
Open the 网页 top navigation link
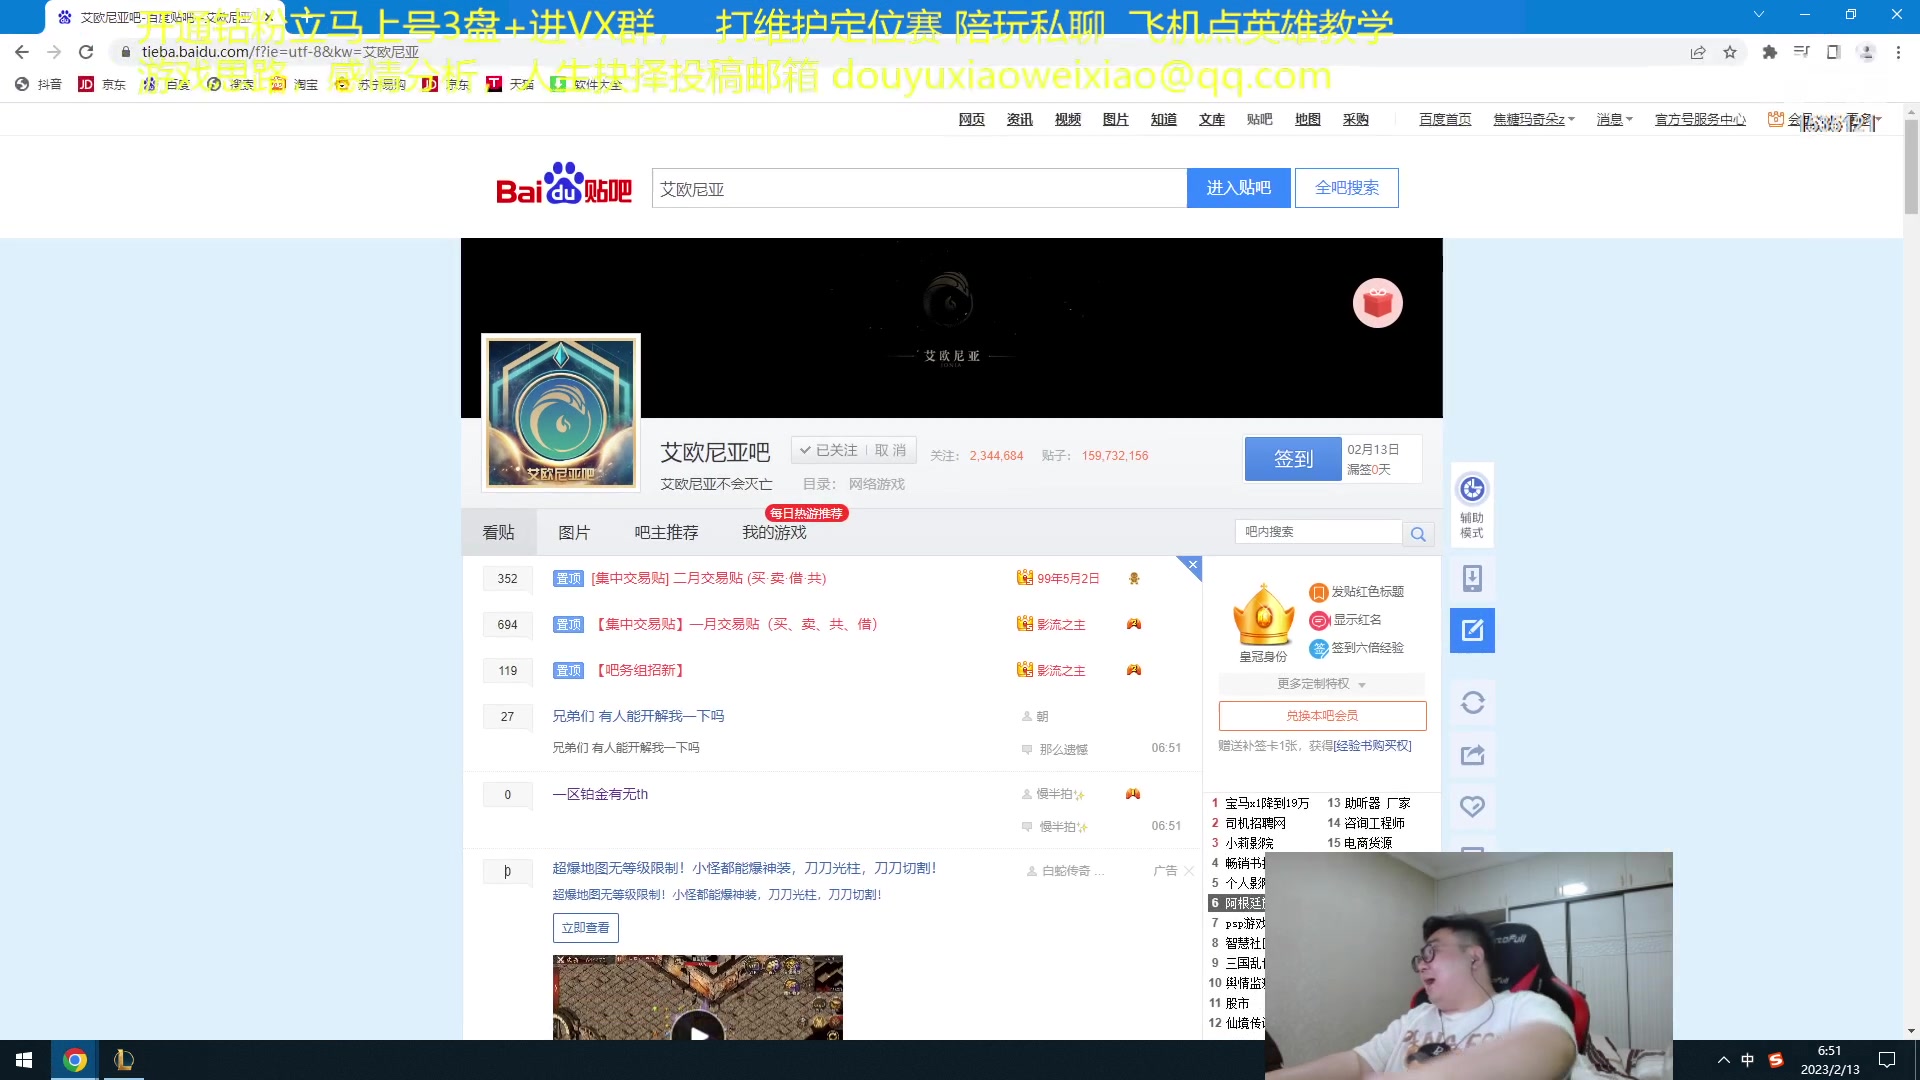tap(971, 120)
